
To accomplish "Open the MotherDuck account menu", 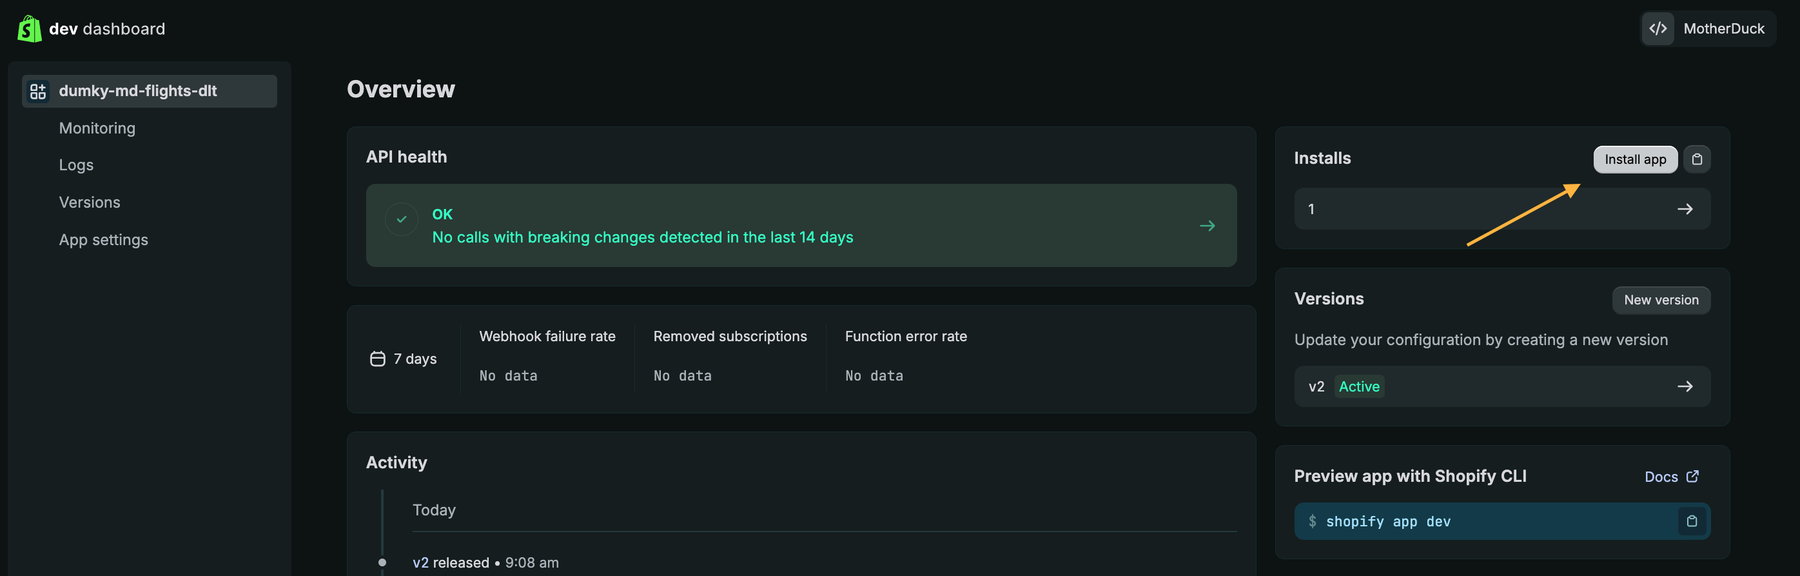I will pos(1708,29).
